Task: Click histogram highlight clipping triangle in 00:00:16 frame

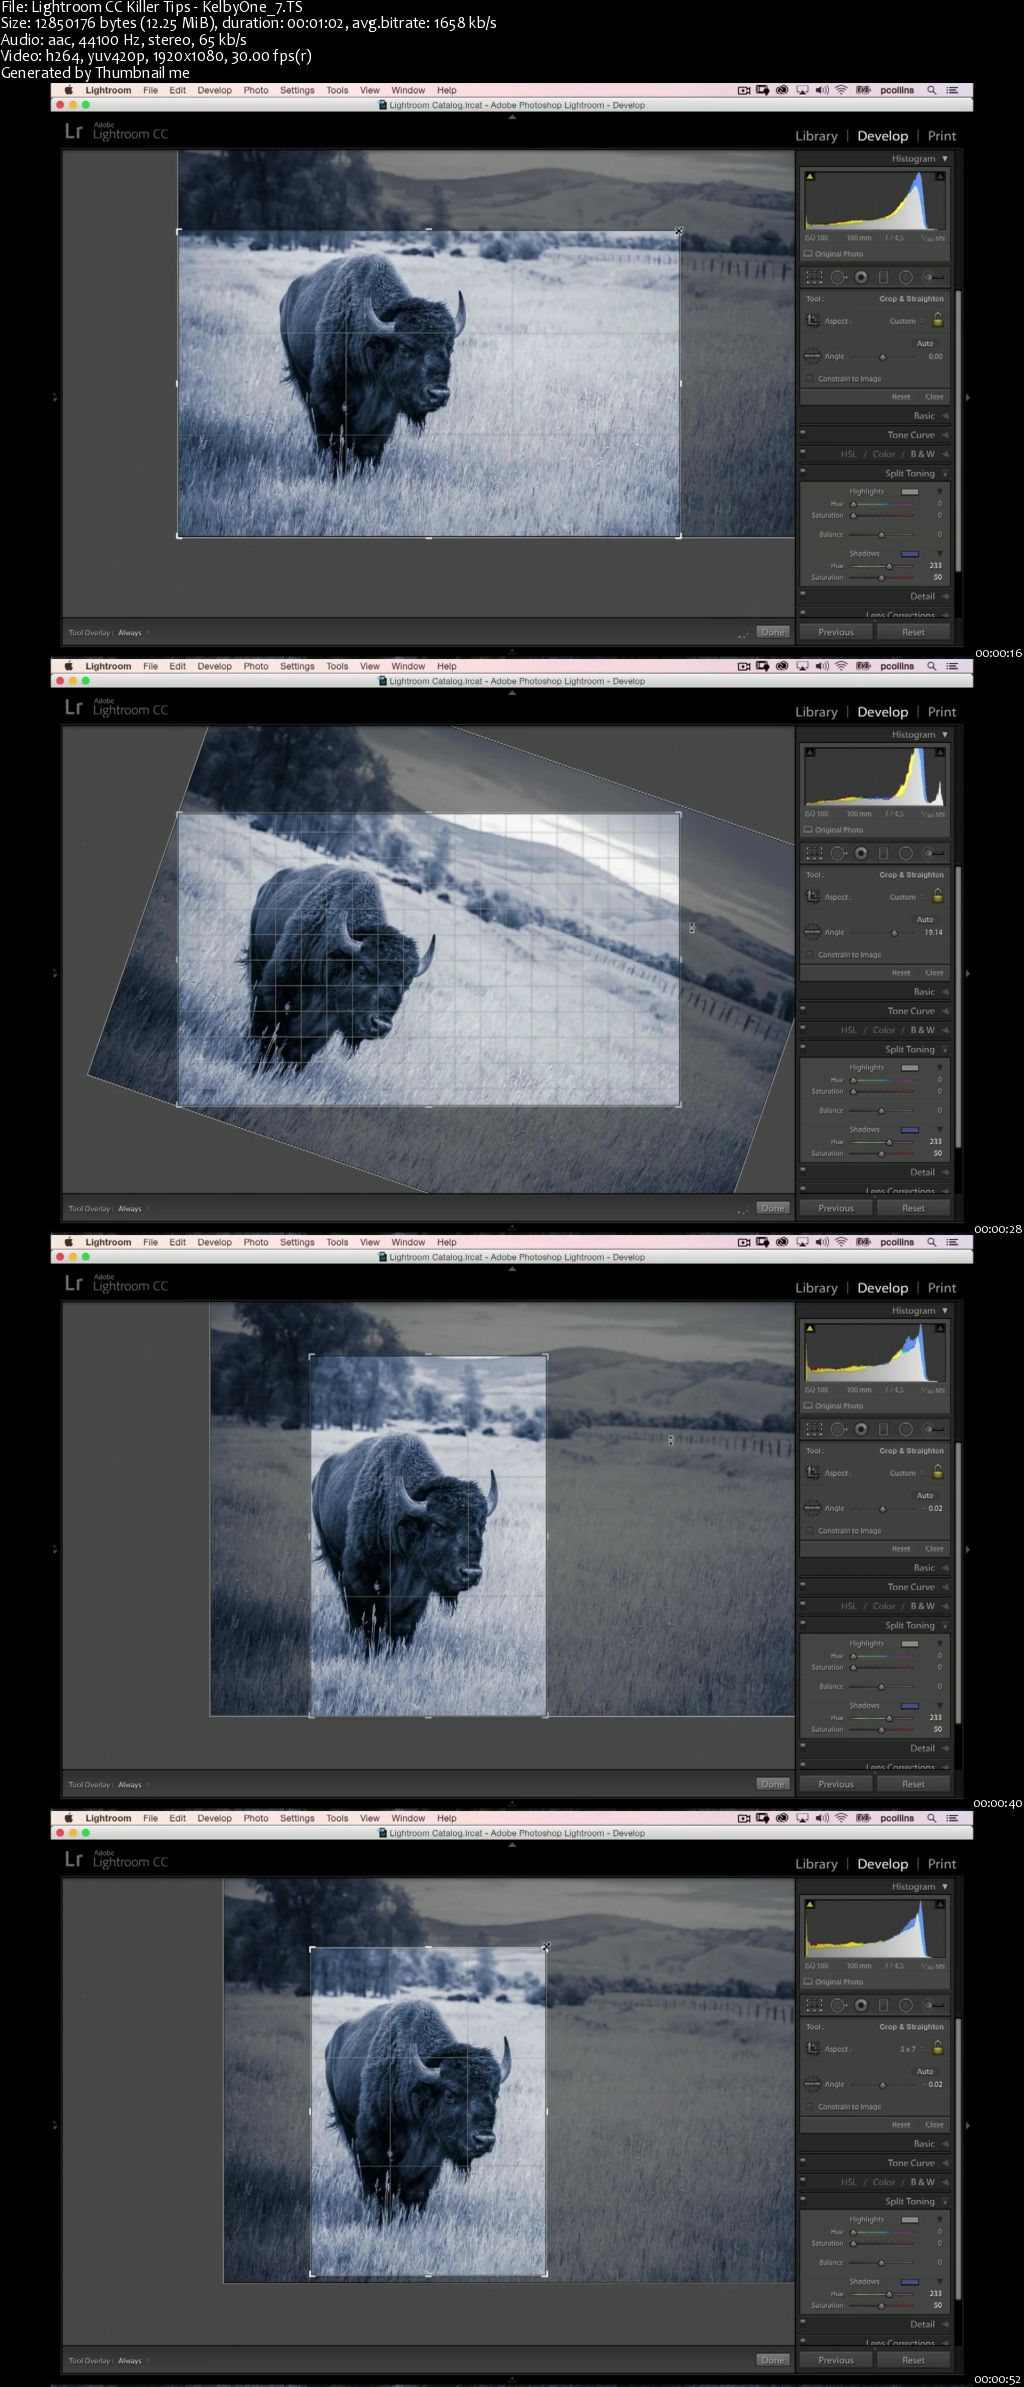Action: 940,177
